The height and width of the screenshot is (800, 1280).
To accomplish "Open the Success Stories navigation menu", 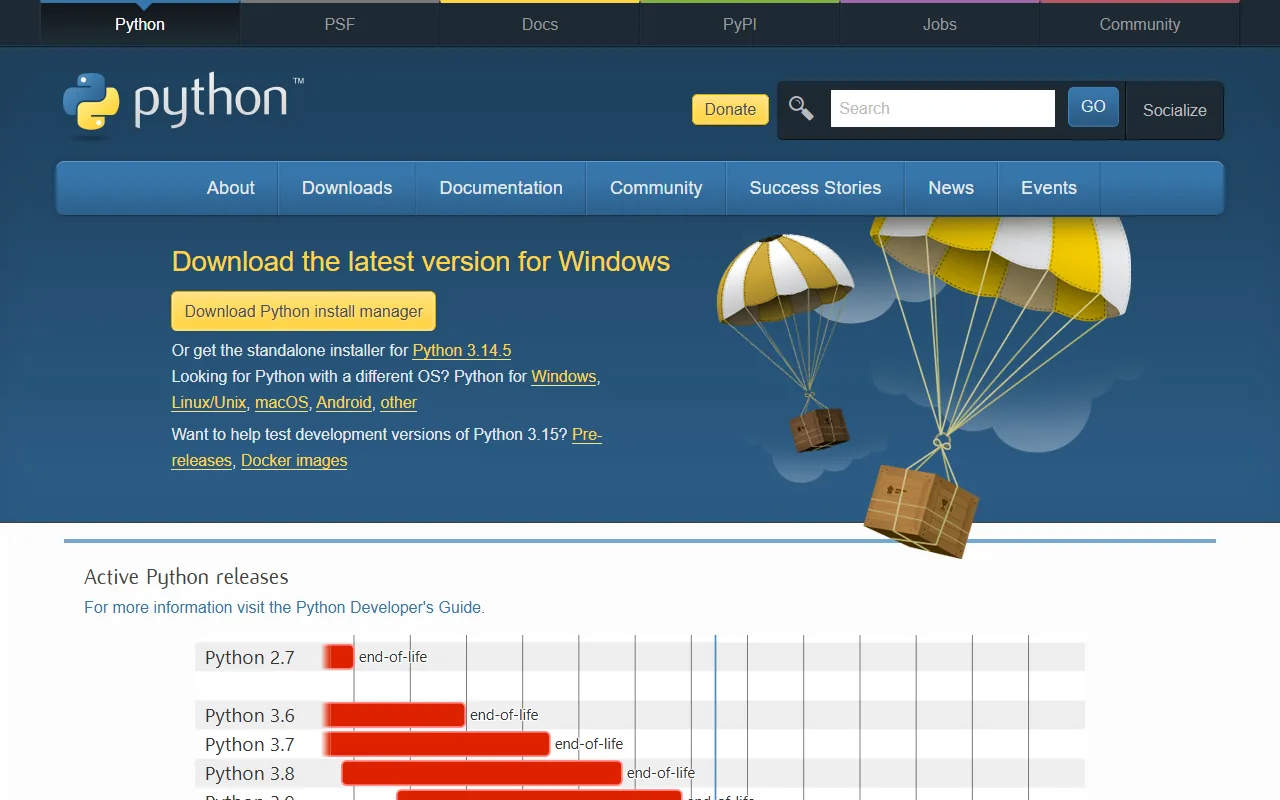I will (815, 188).
